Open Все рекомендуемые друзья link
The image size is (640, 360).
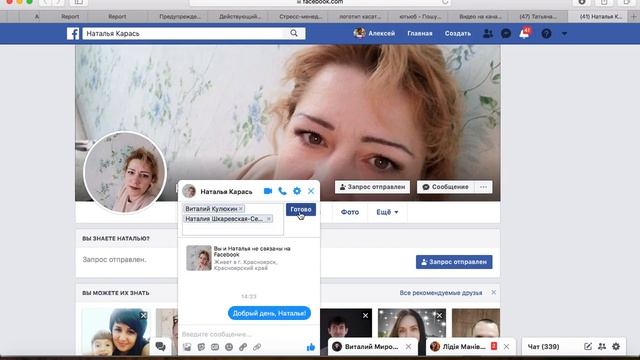tap(441, 293)
